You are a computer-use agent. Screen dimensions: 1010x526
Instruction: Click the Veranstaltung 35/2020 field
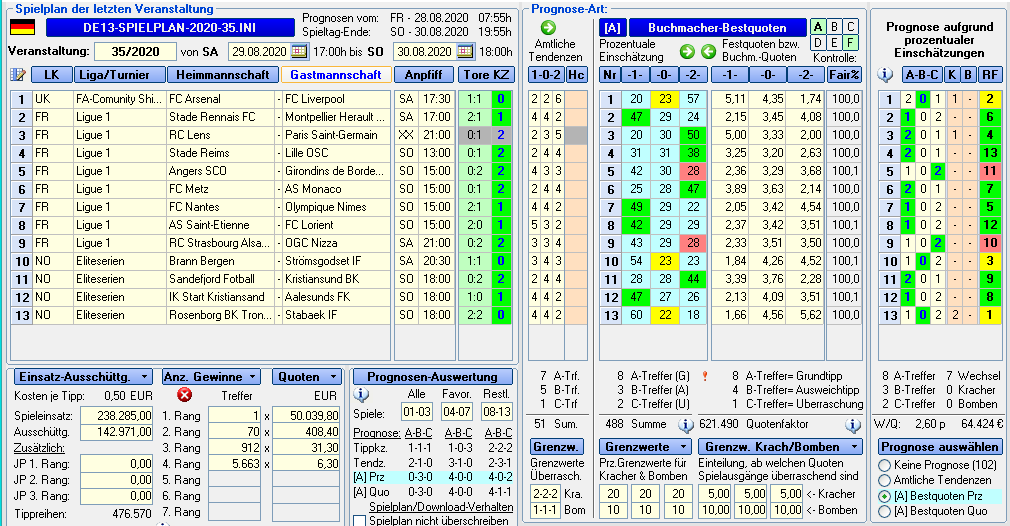click(135, 52)
